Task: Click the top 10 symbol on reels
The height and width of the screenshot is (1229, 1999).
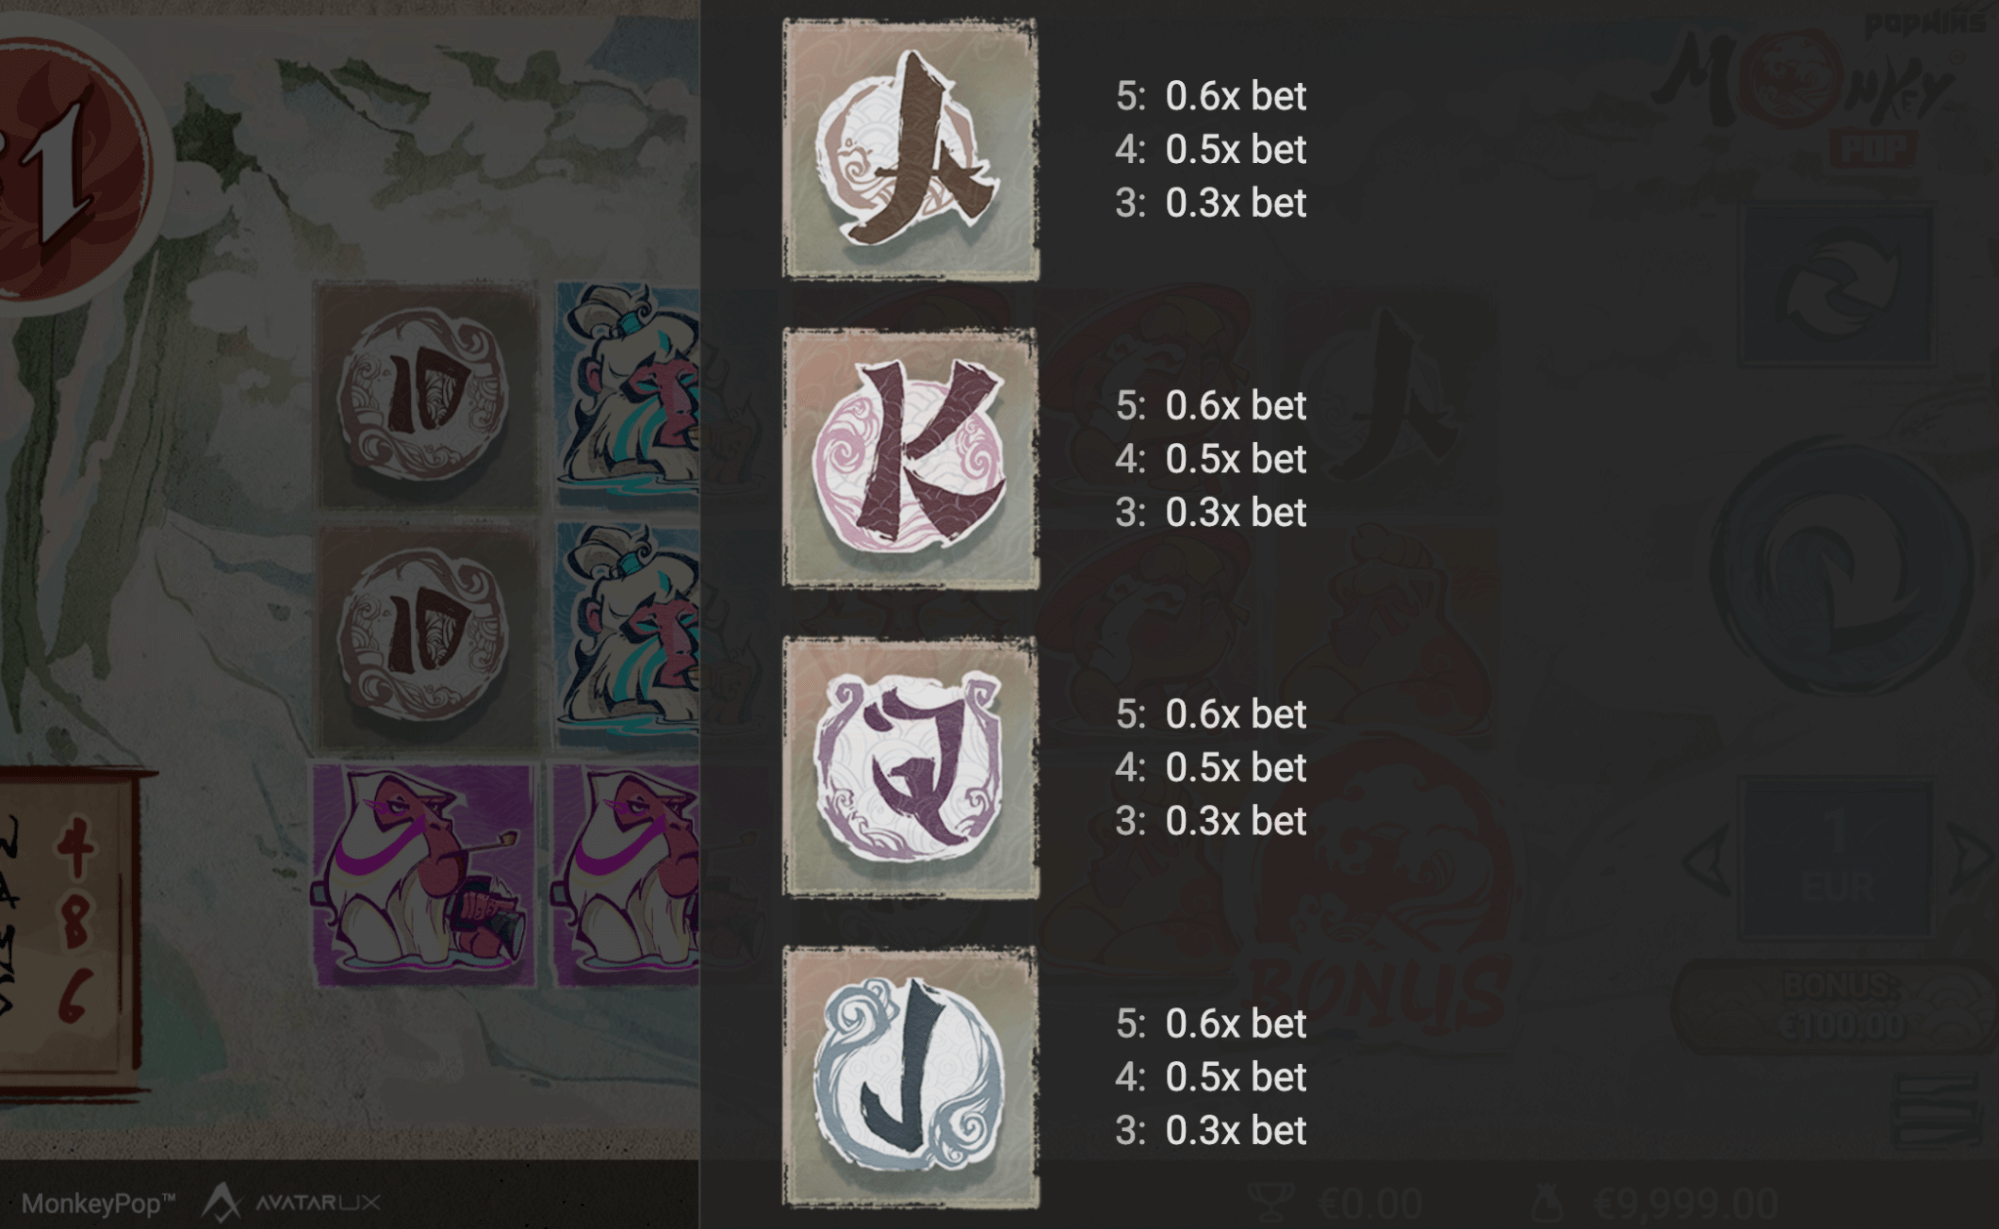Action: [426, 396]
